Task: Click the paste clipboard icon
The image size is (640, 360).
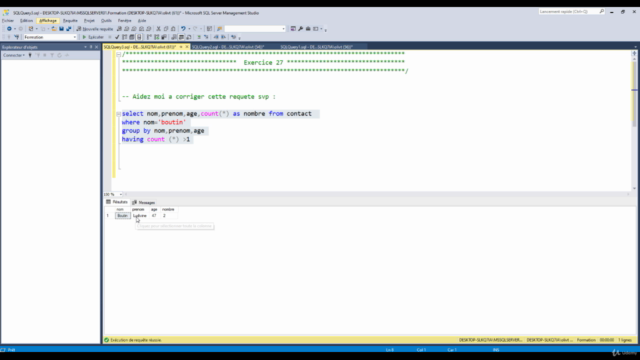Action: [173, 29]
